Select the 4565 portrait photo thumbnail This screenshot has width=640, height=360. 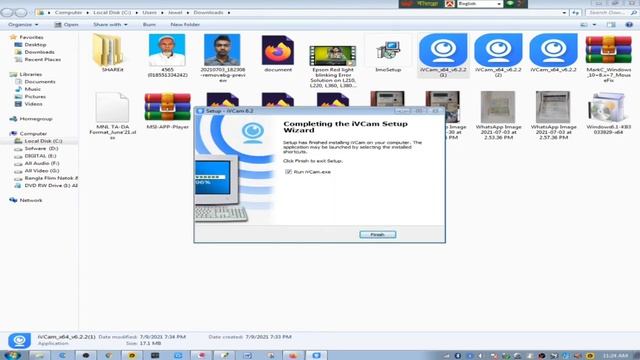pyautogui.click(x=167, y=50)
